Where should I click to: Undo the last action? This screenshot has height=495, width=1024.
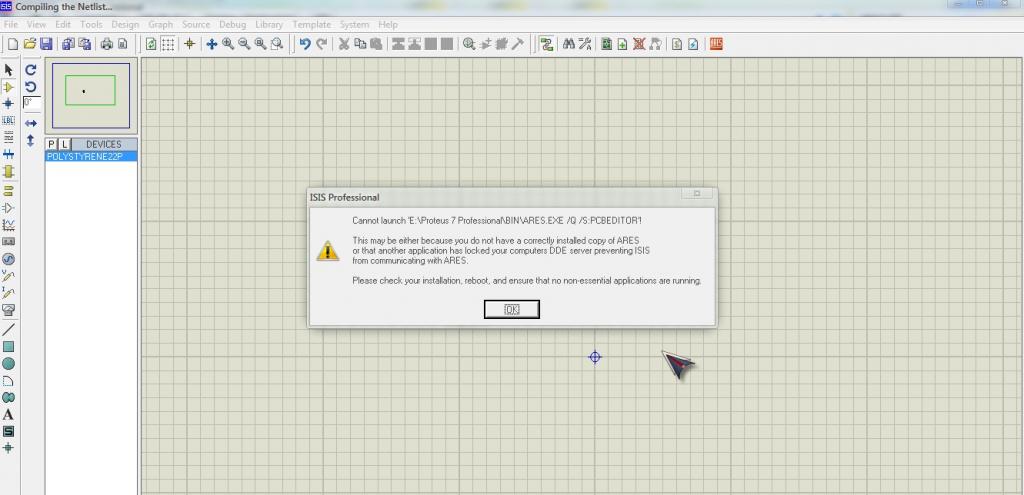point(305,44)
